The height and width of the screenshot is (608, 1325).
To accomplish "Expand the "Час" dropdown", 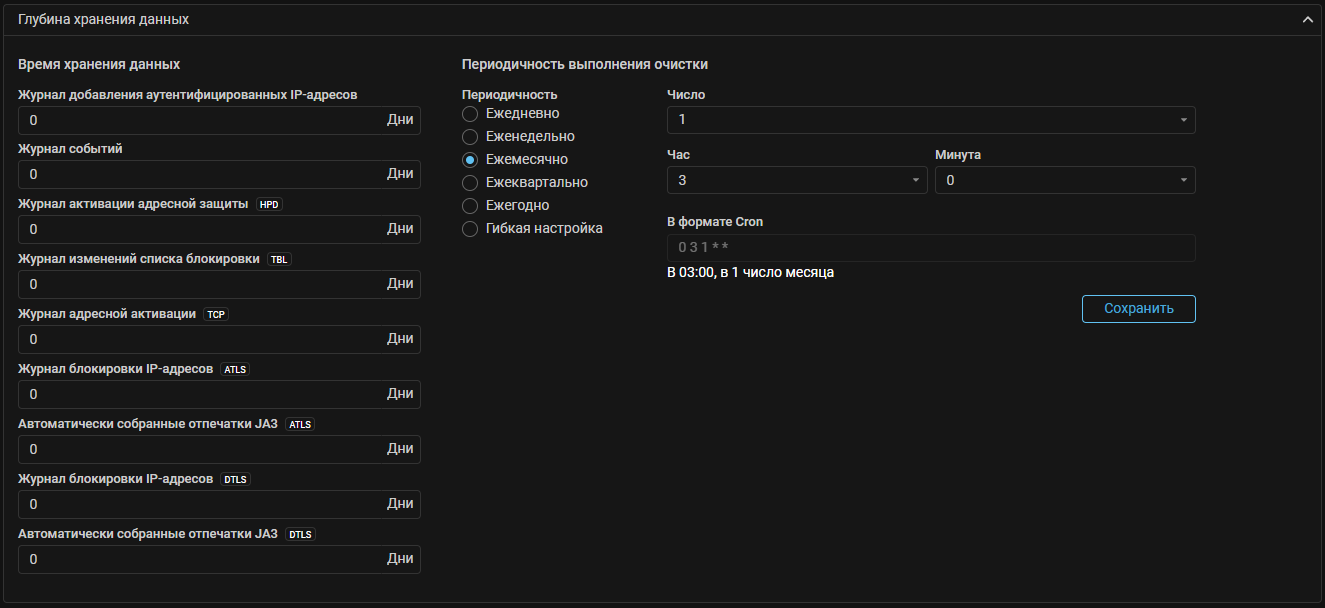I will 796,180.
